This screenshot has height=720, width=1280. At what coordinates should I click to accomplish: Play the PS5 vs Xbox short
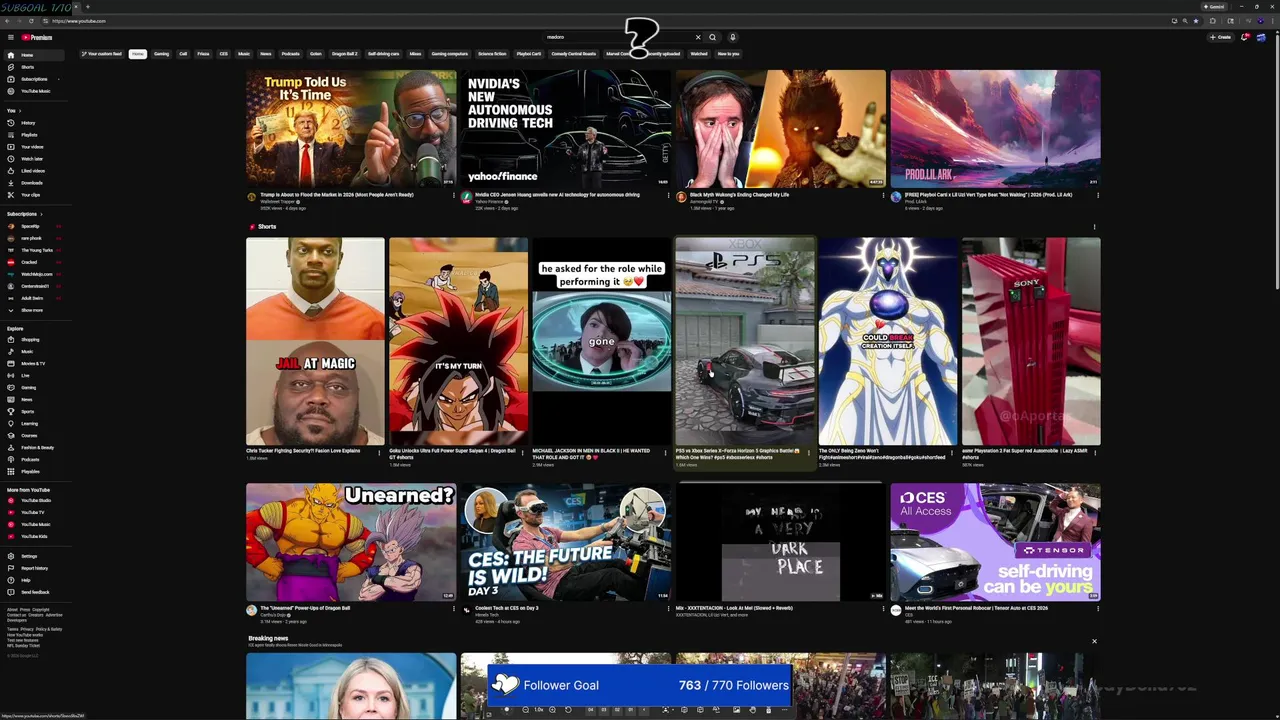pyautogui.click(x=745, y=341)
